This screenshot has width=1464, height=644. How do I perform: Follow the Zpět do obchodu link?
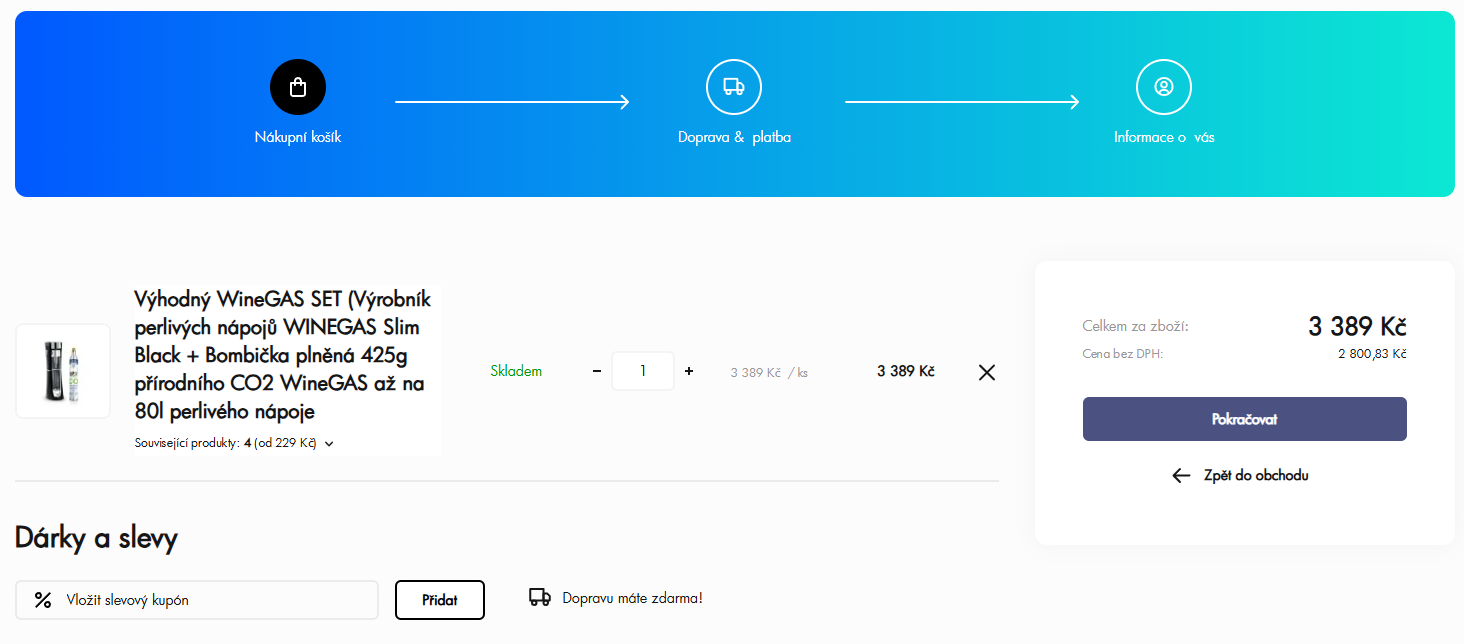[1255, 475]
